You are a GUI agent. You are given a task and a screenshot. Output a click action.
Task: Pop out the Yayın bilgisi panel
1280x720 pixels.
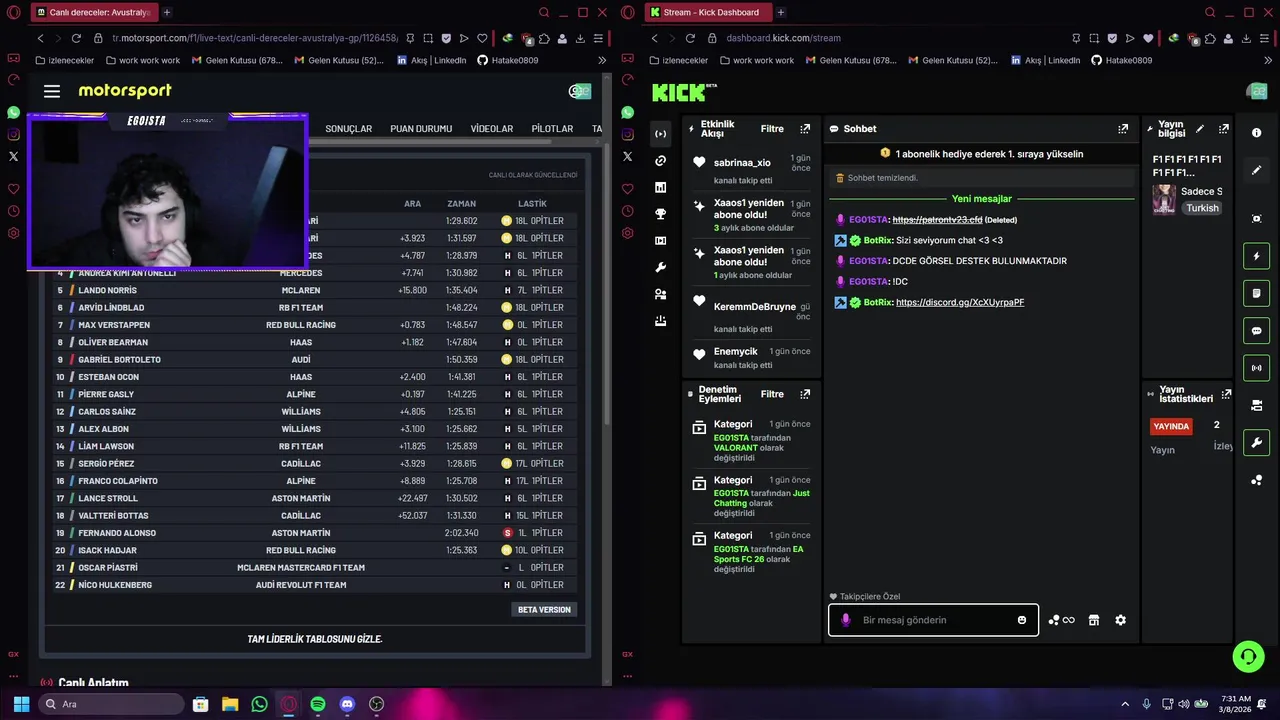tap(1223, 129)
